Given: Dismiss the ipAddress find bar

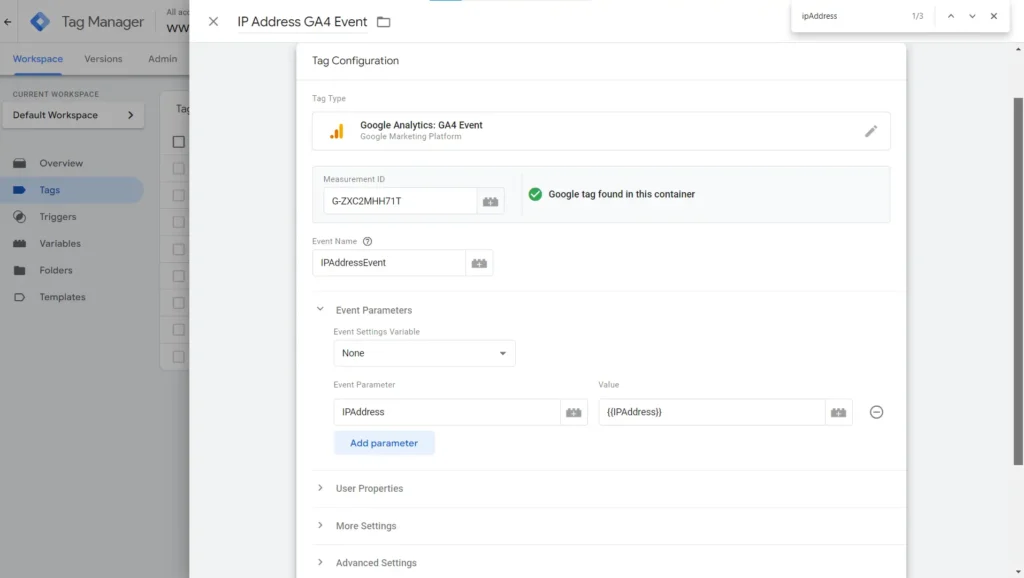Looking at the screenshot, I should tap(991, 16).
